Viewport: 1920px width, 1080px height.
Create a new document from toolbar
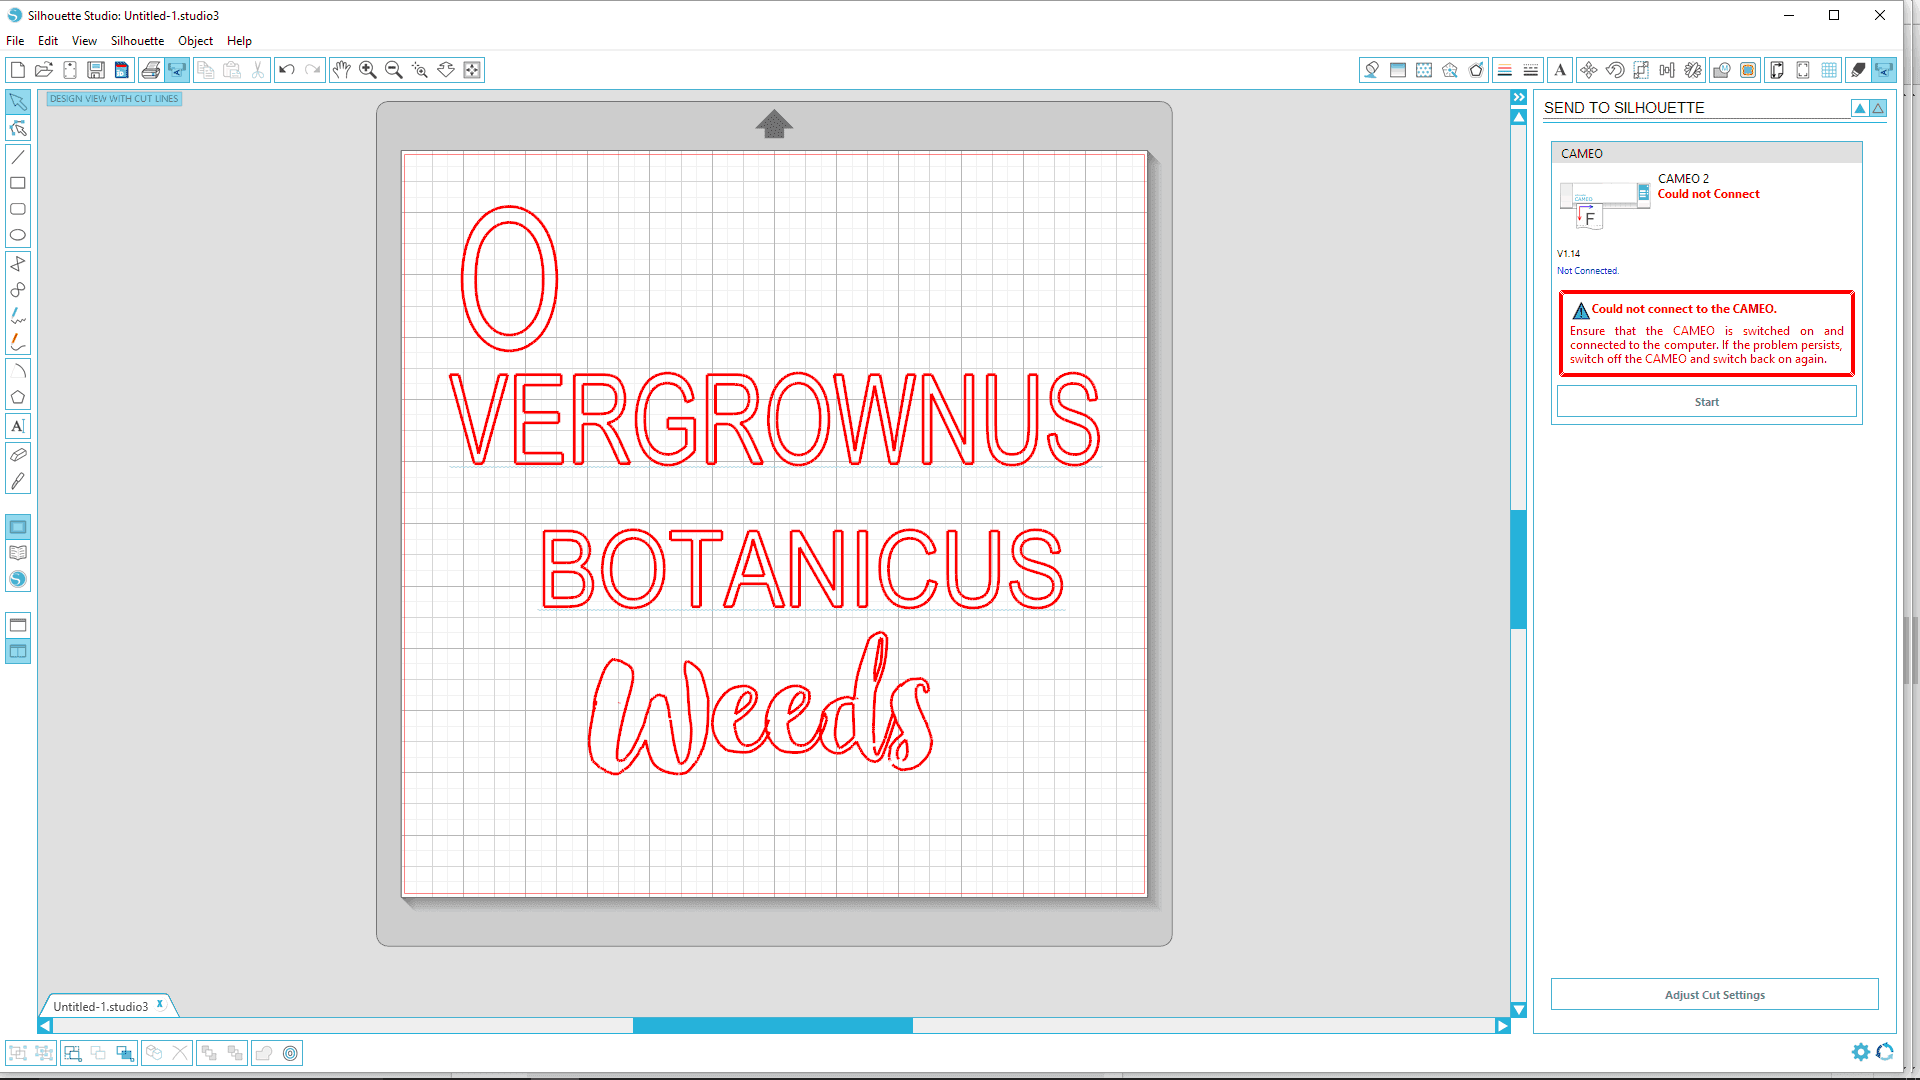click(x=17, y=70)
